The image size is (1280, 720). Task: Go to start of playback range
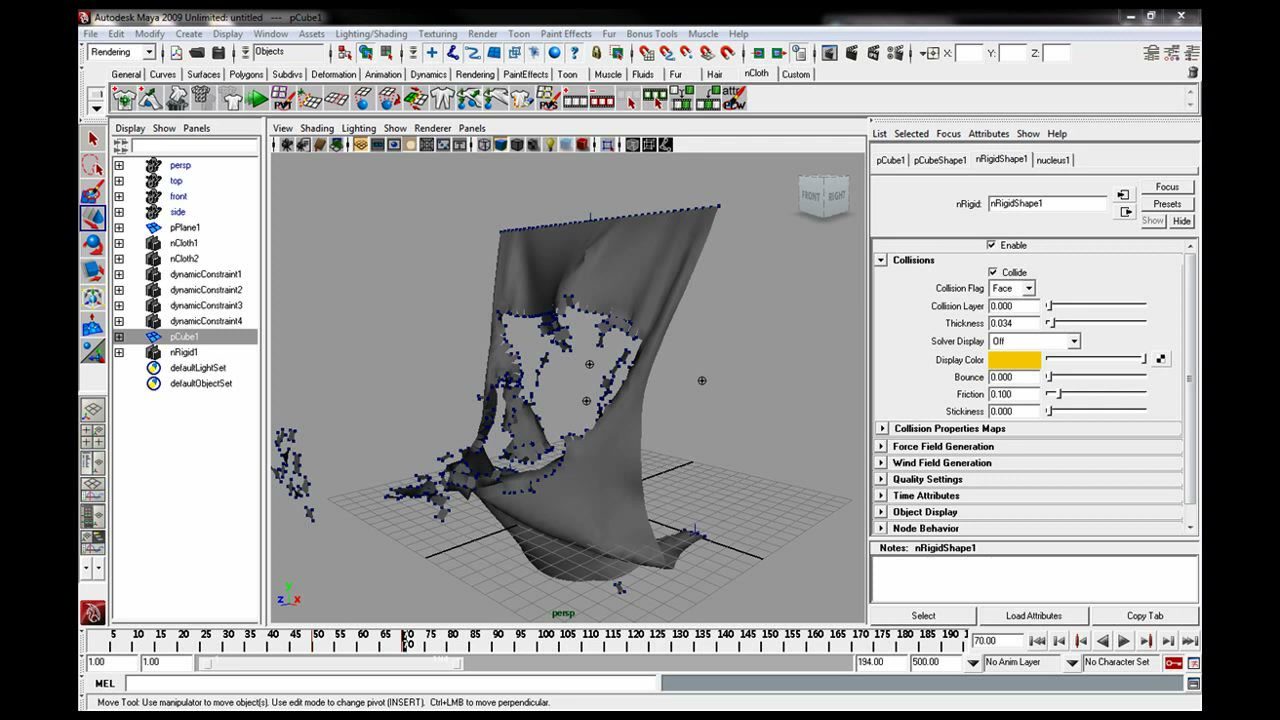tap(1037, 641)
